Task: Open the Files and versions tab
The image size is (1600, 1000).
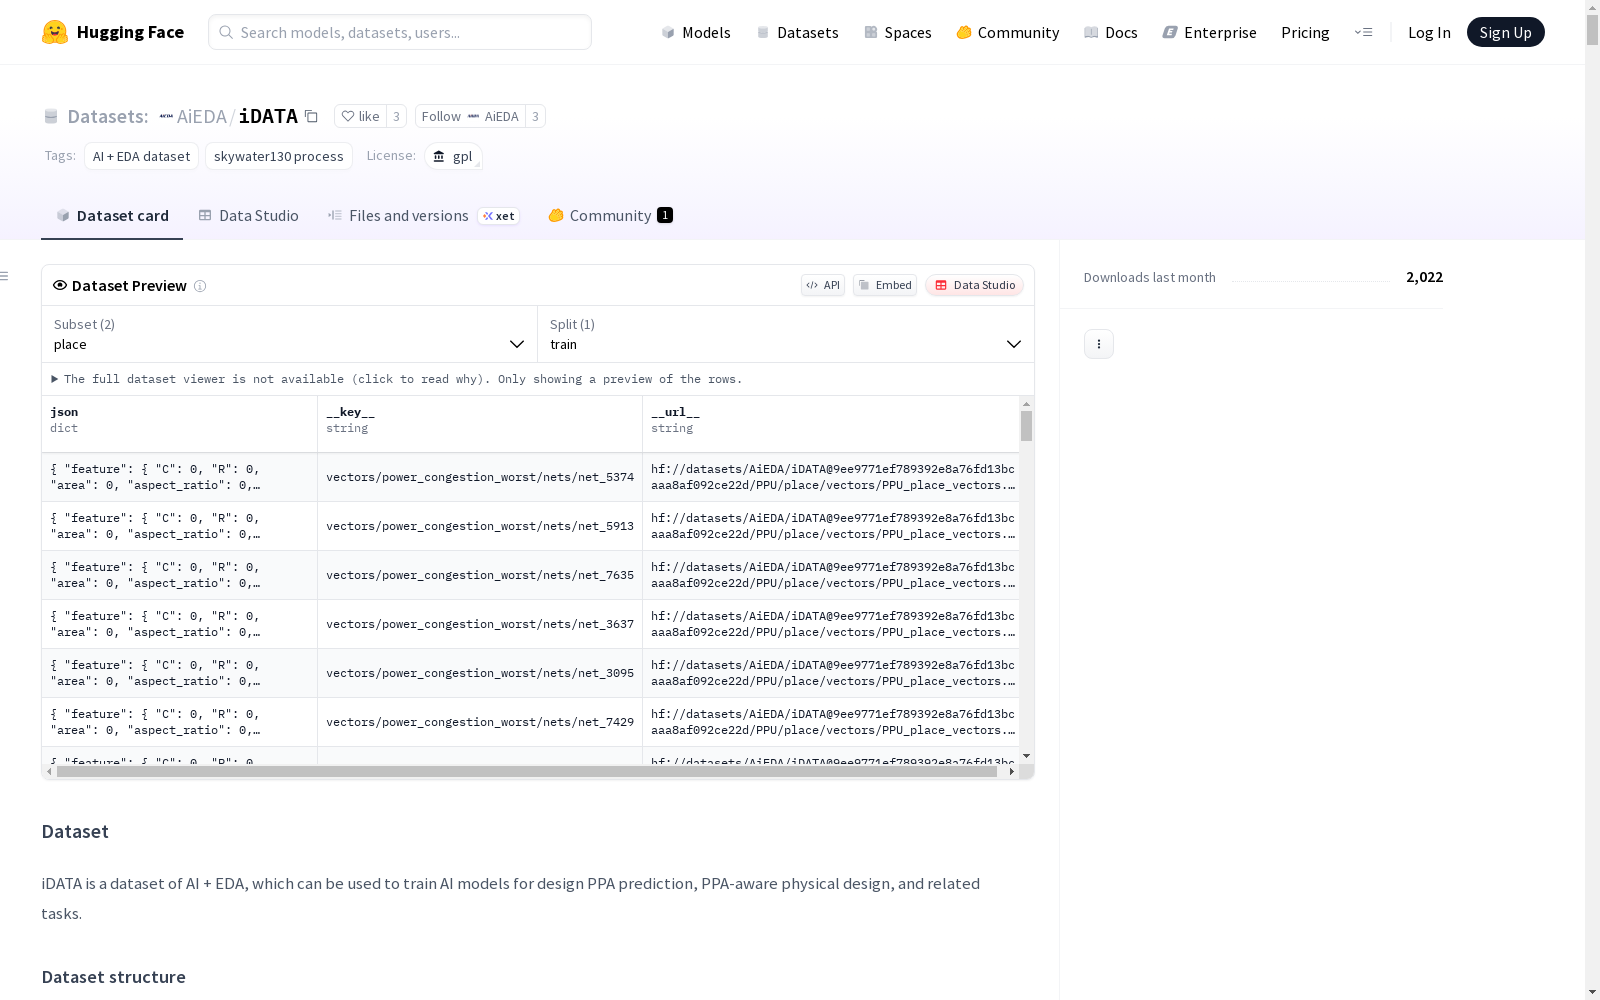Action: [x=423, y=216]
